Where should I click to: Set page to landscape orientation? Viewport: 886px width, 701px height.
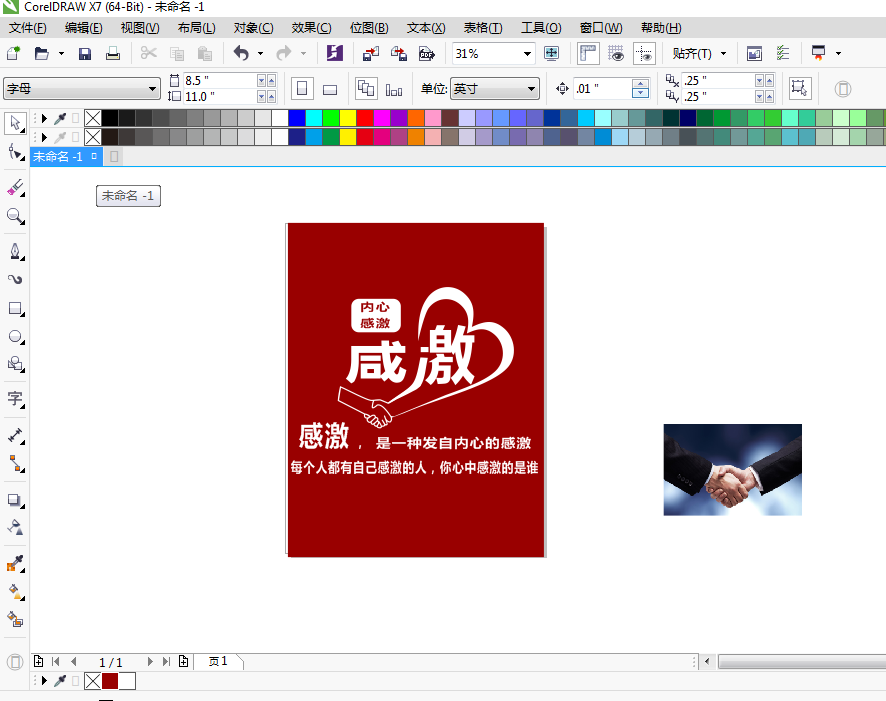[330, 88]
